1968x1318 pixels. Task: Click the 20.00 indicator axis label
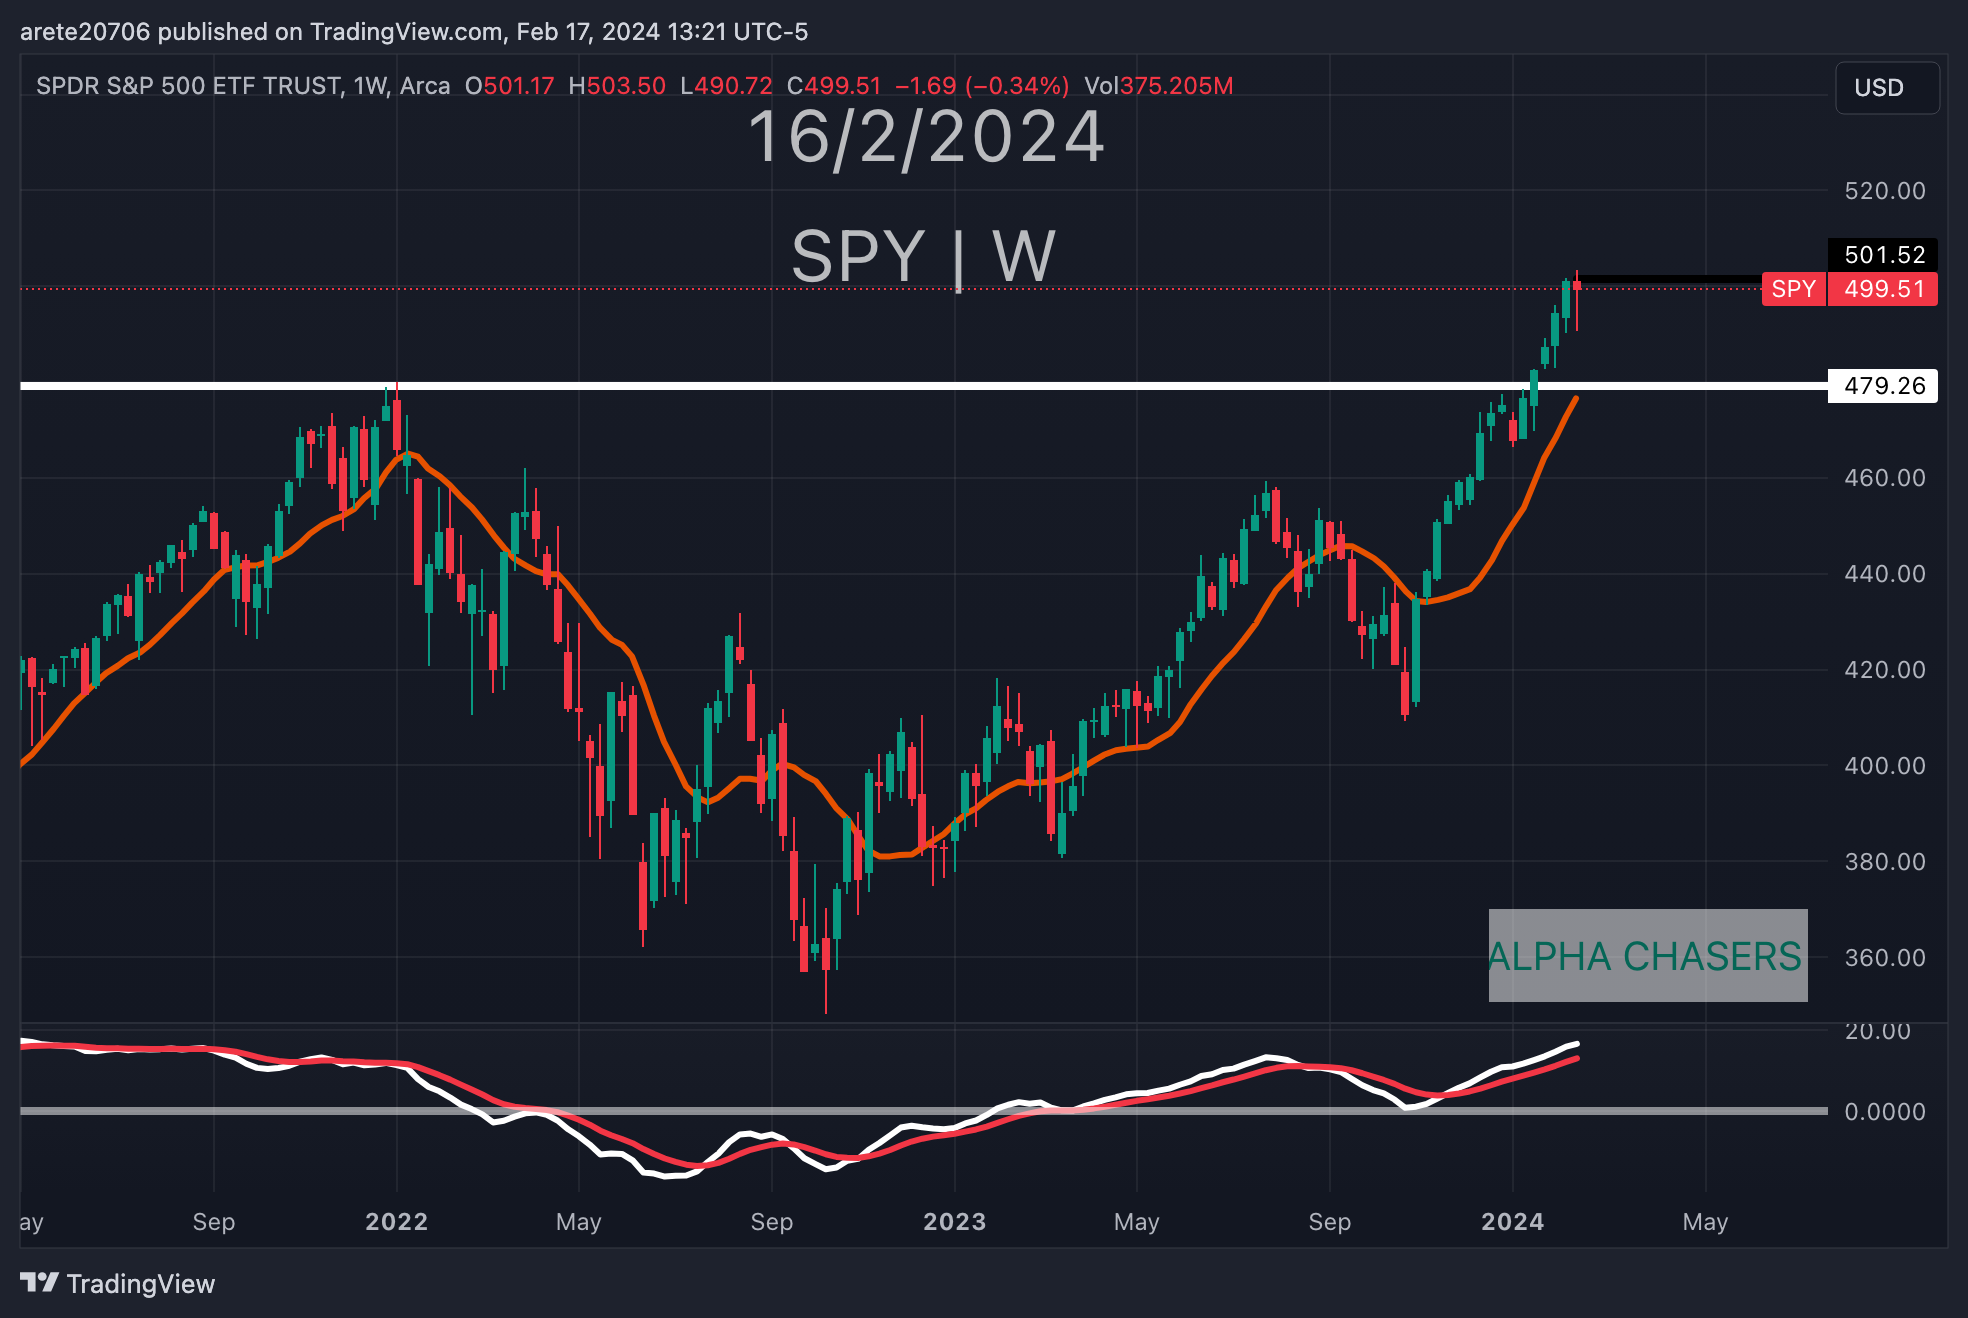click(x=1878, y=1031)
